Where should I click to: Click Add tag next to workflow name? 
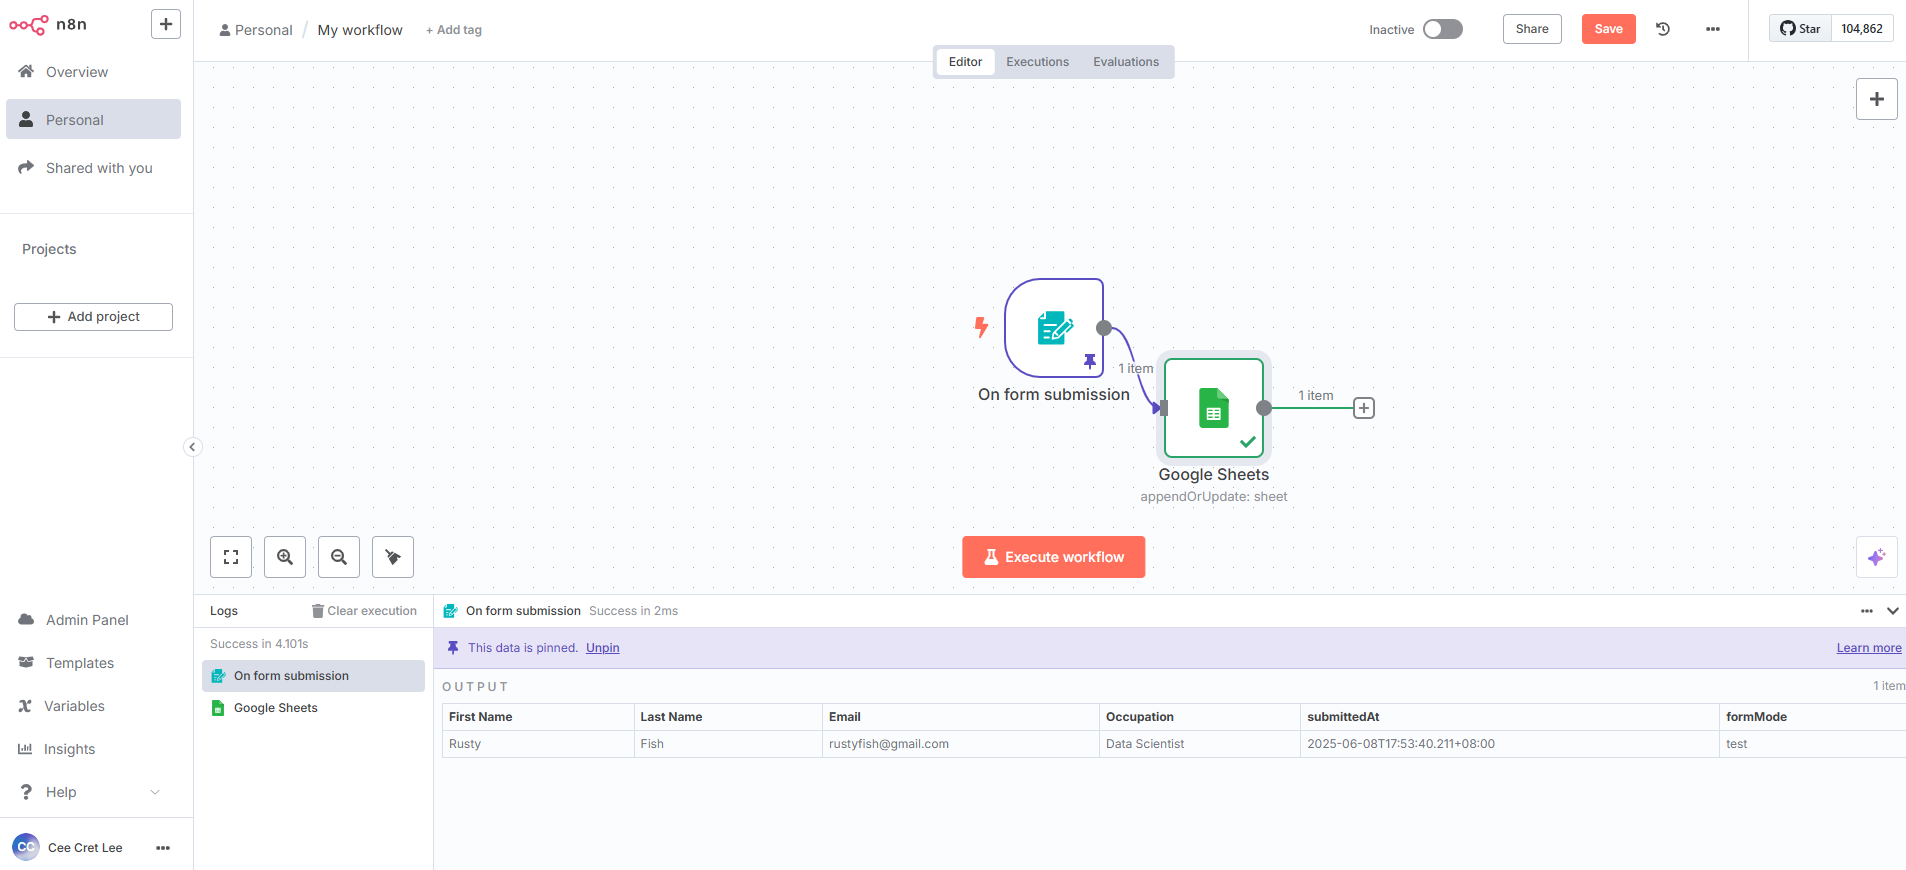[454, 30]
